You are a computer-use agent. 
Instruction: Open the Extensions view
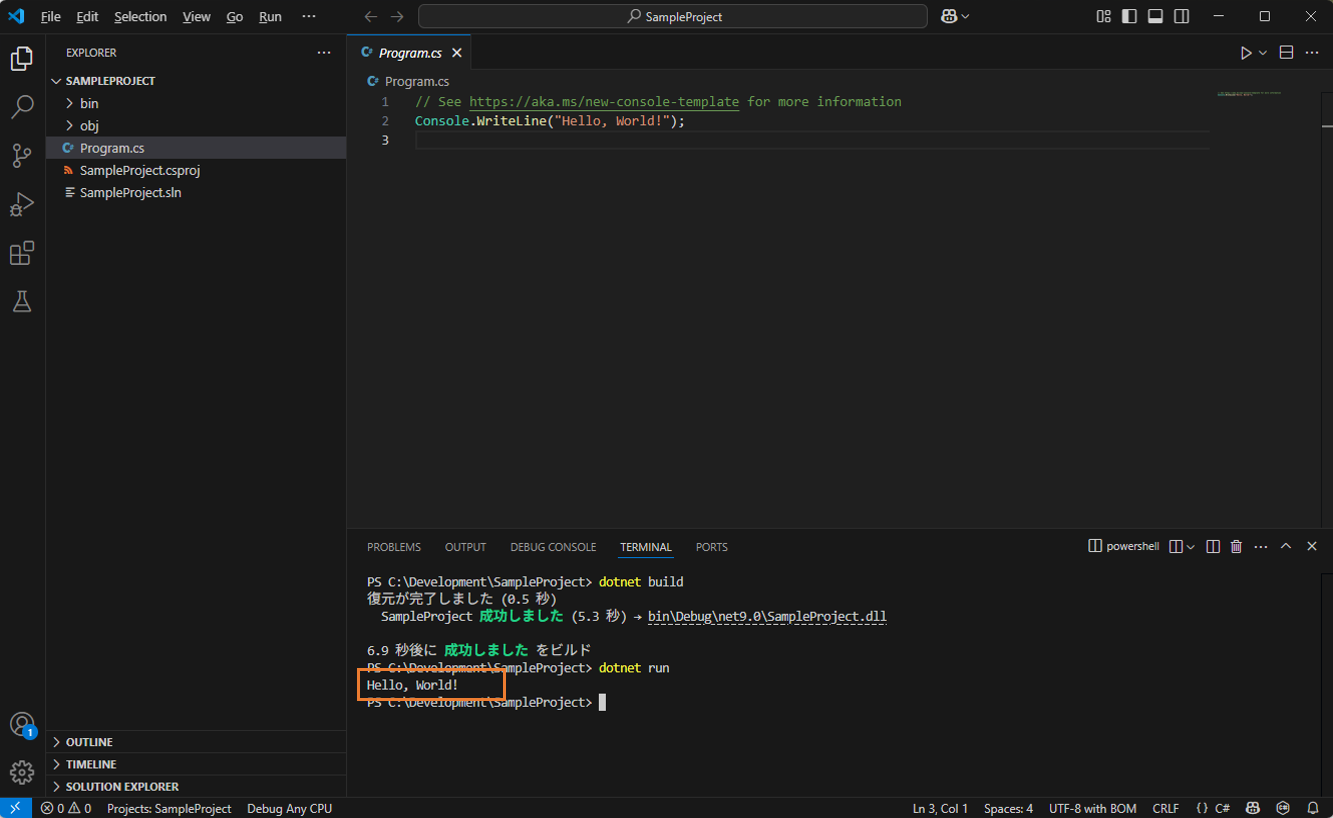click(22, 253)
